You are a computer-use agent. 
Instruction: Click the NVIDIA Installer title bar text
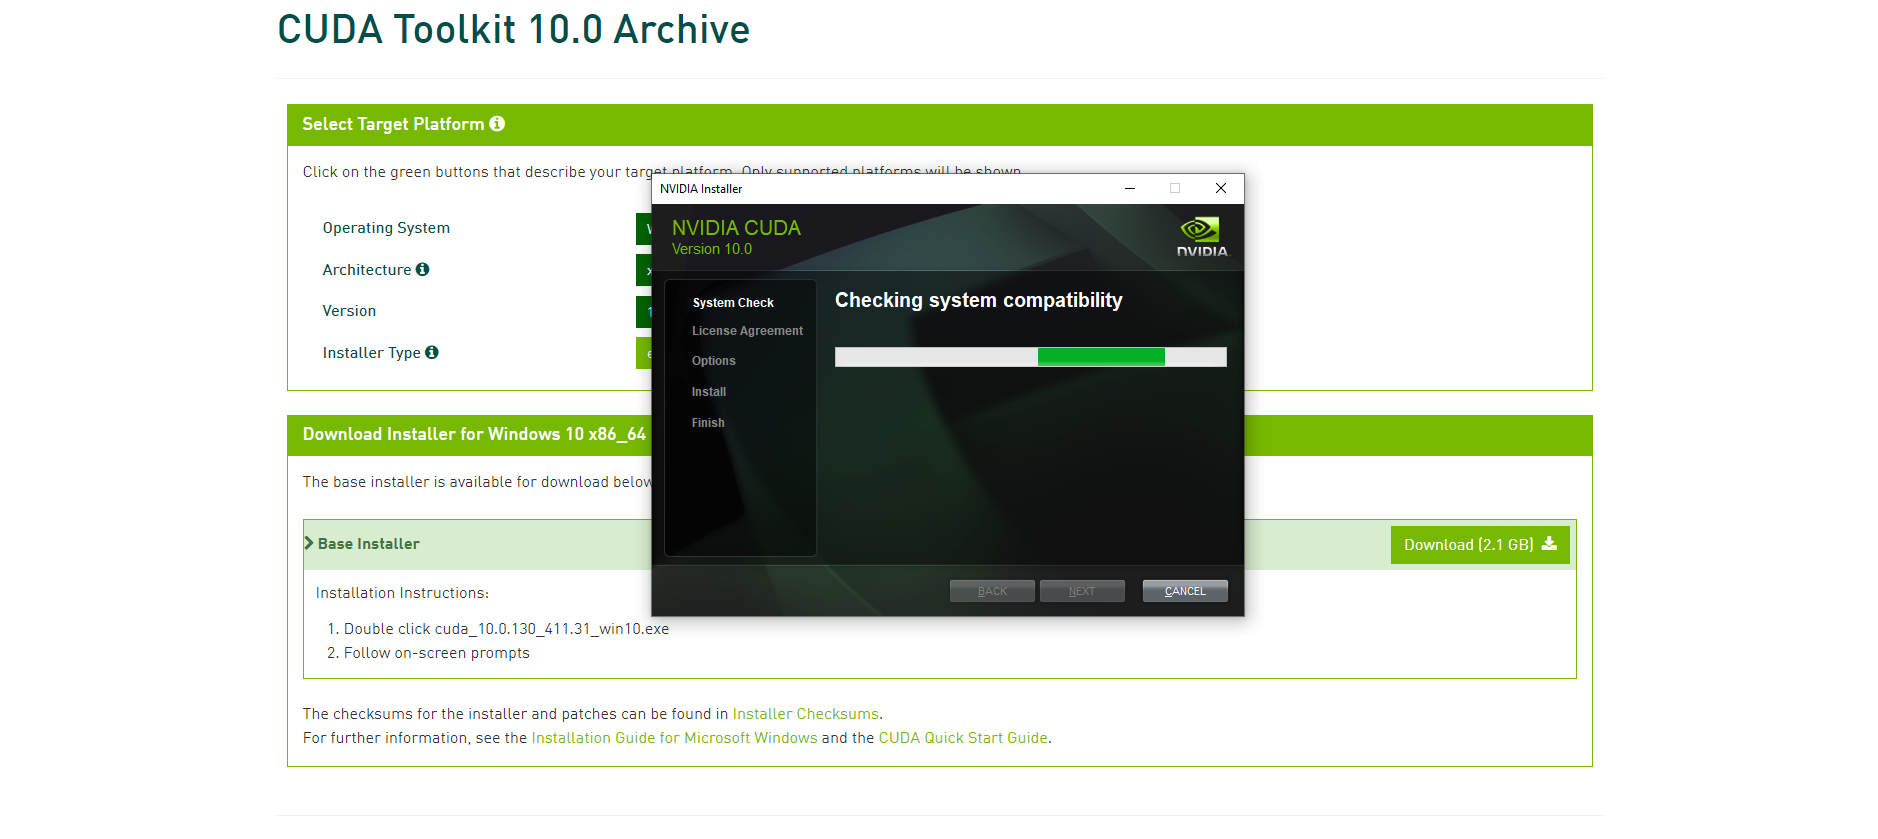[701, 189]
